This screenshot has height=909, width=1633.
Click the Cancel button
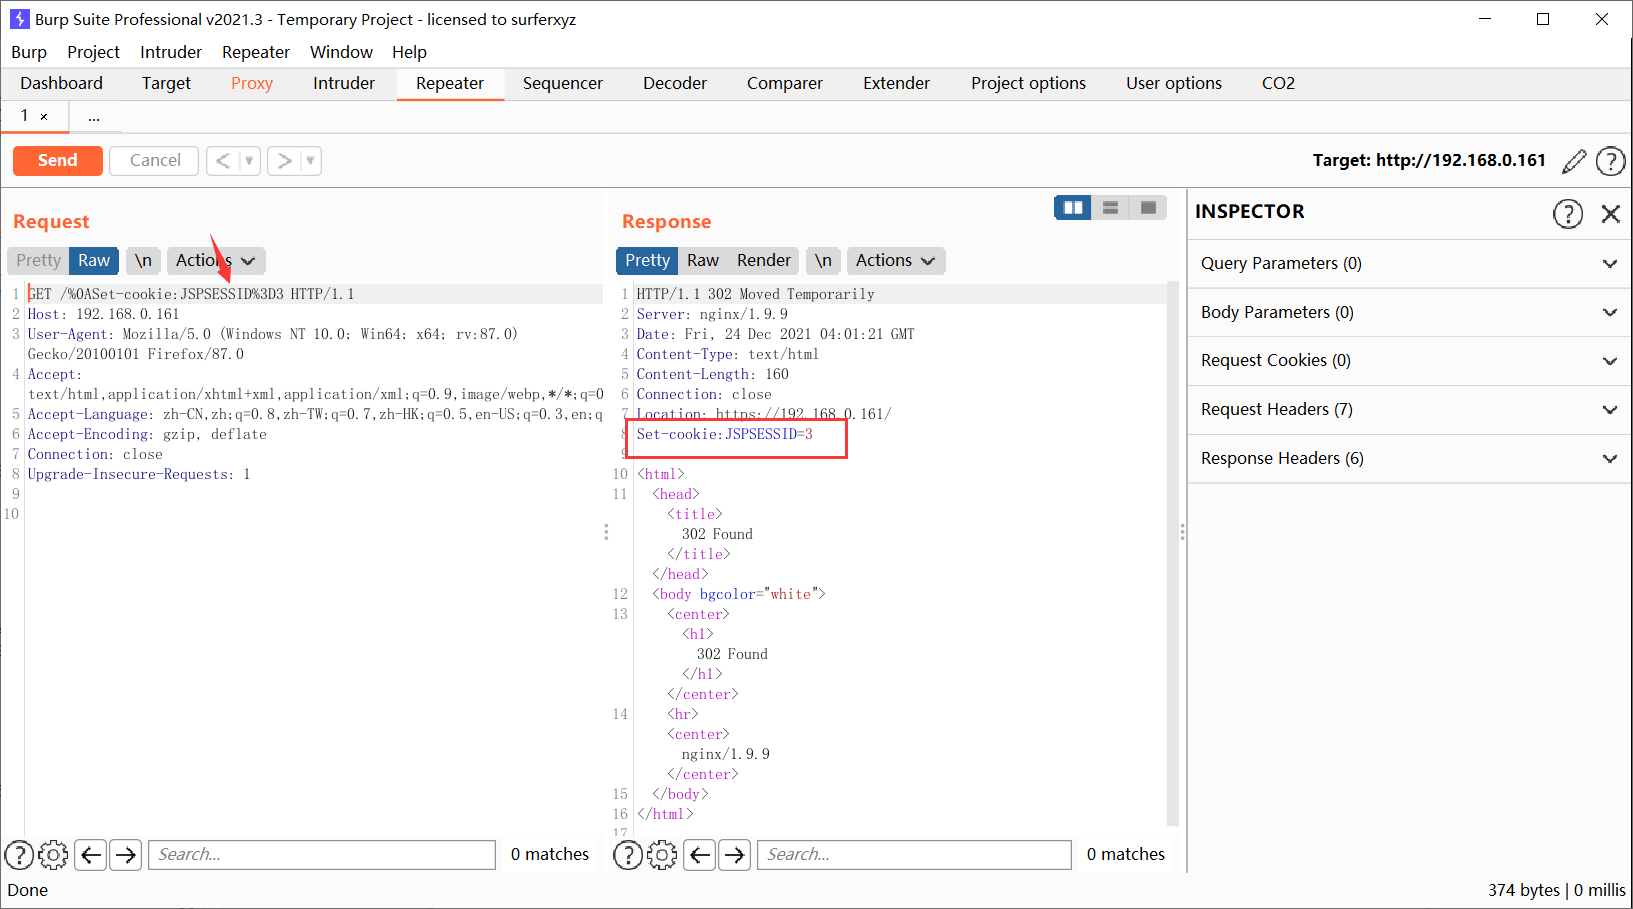pos(155,161)
